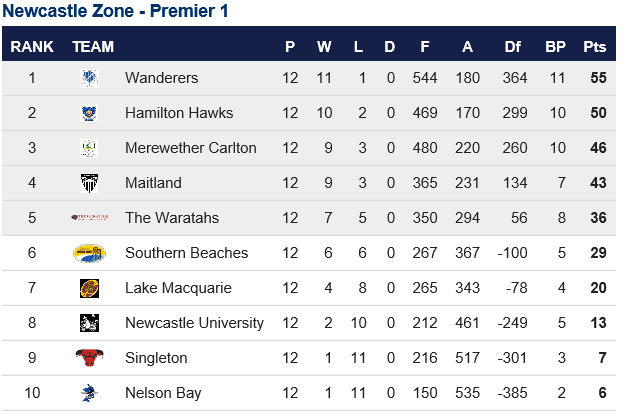Click the Pts column header

tap(595, 47)
